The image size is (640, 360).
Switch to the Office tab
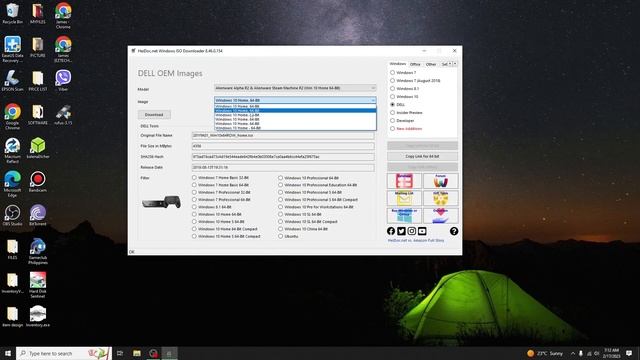pos(415,64)
